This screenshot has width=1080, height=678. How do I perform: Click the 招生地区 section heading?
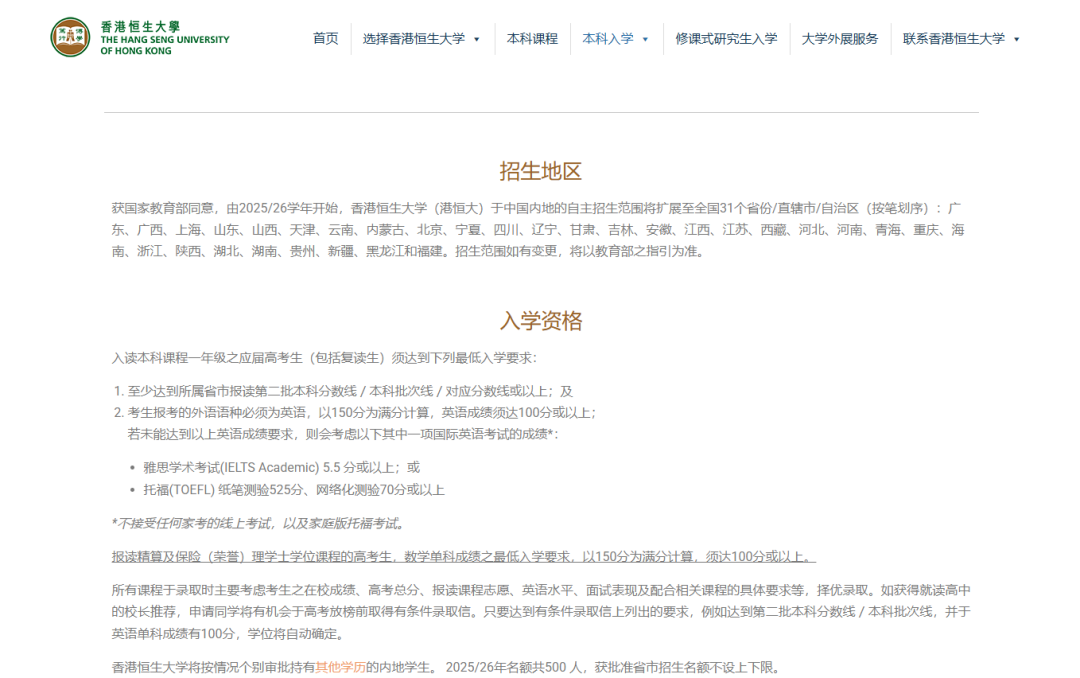tap(540, 171)
